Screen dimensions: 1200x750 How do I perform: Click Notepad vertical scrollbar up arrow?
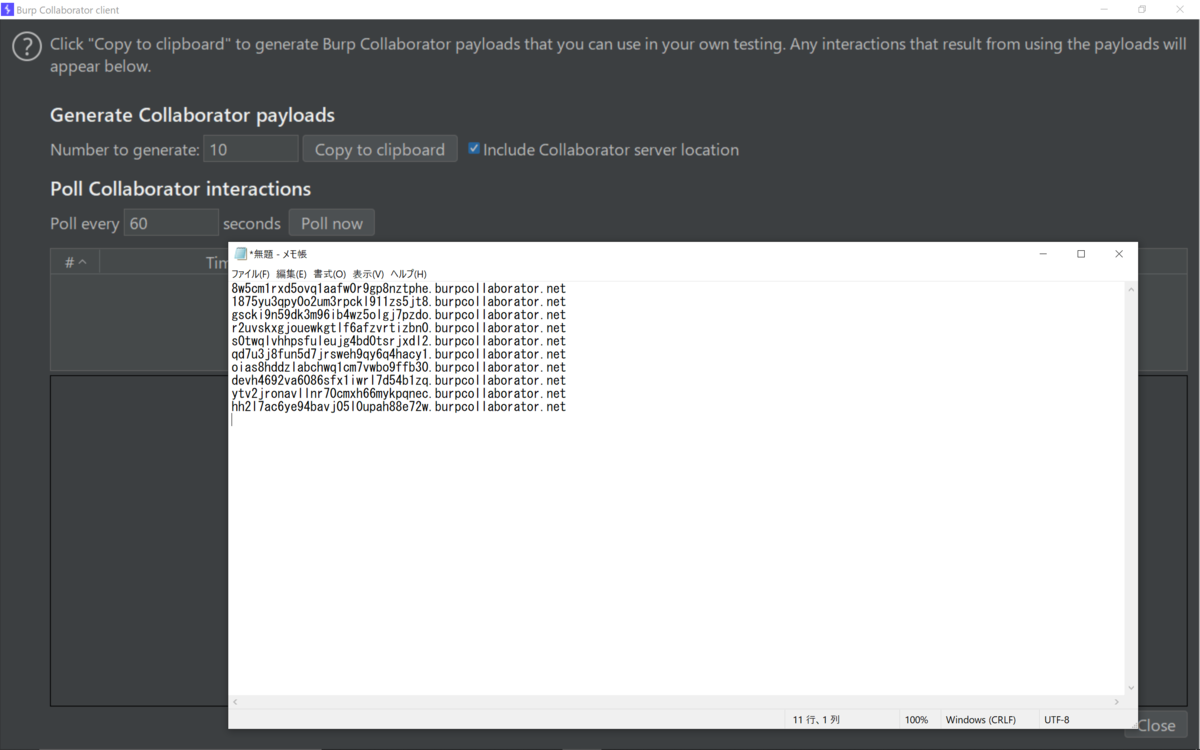click(1131, 290)
